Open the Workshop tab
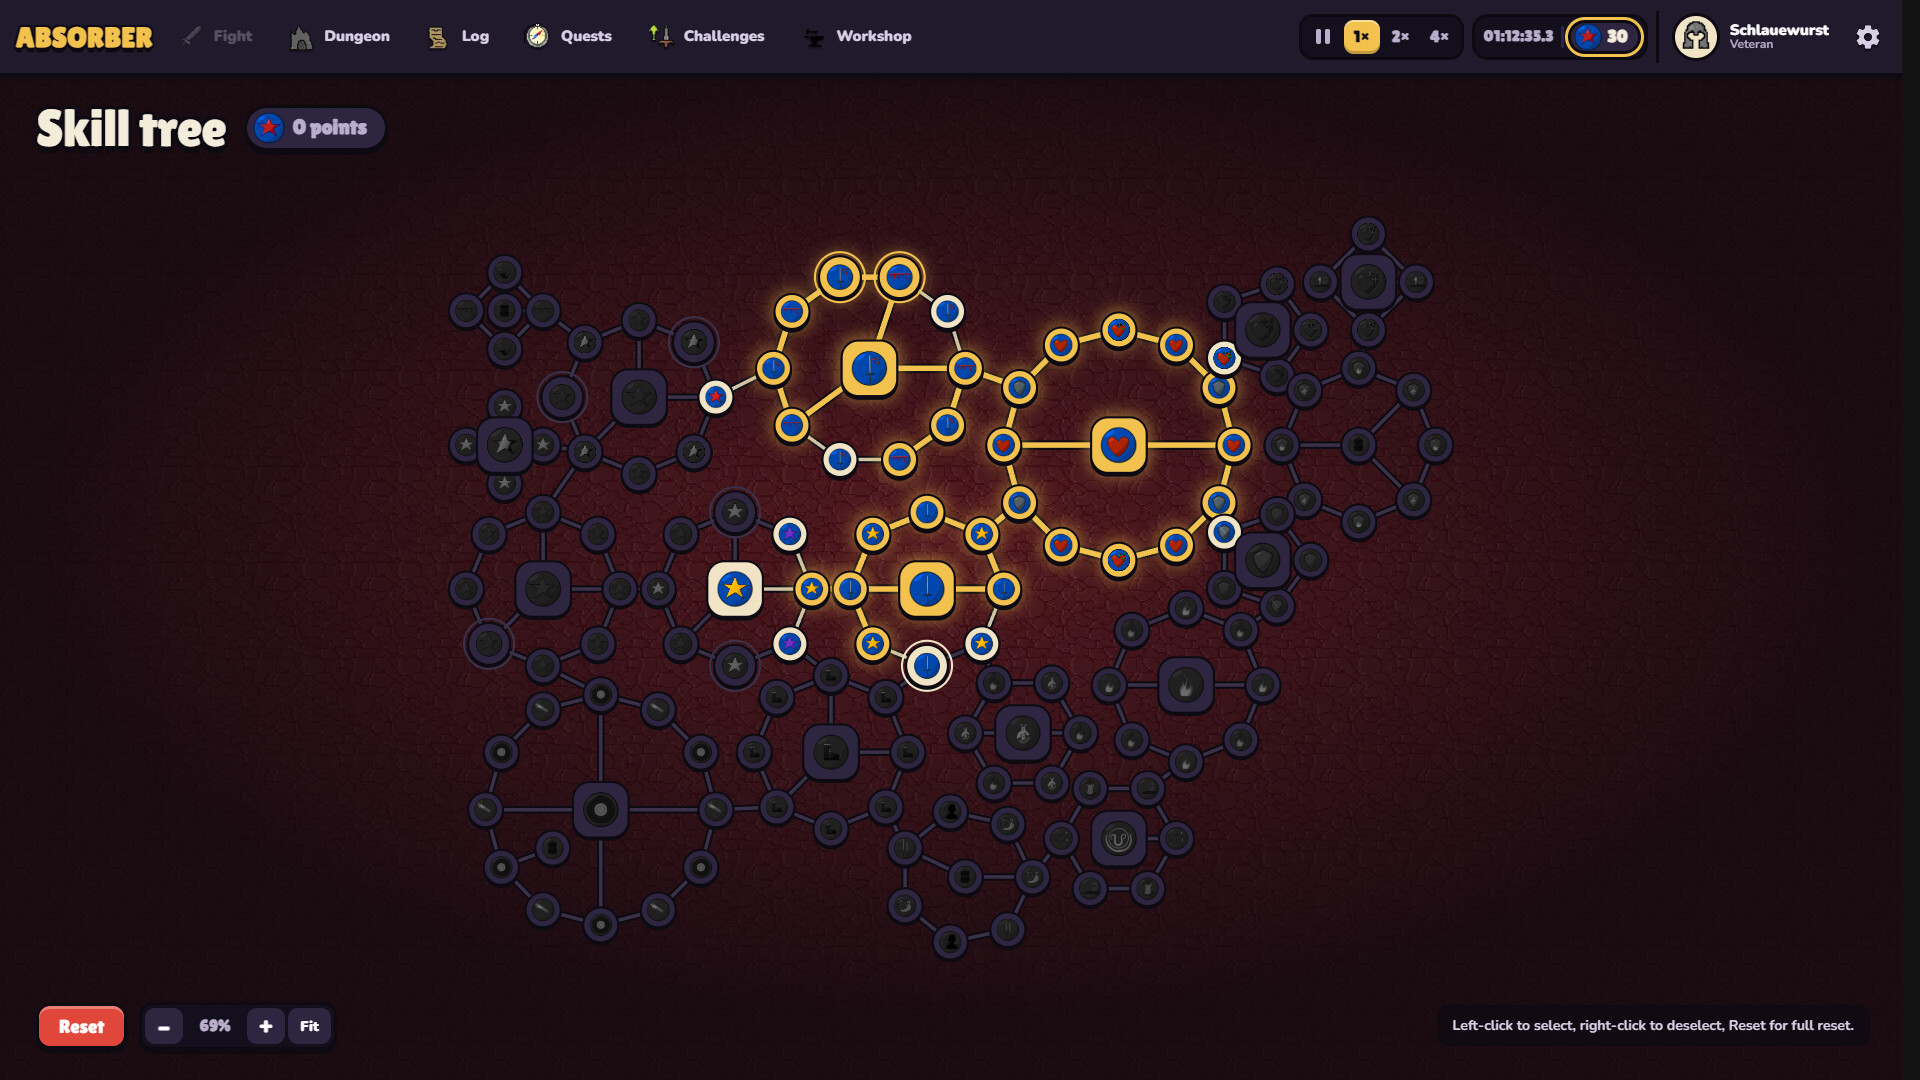 coord(858,36)
